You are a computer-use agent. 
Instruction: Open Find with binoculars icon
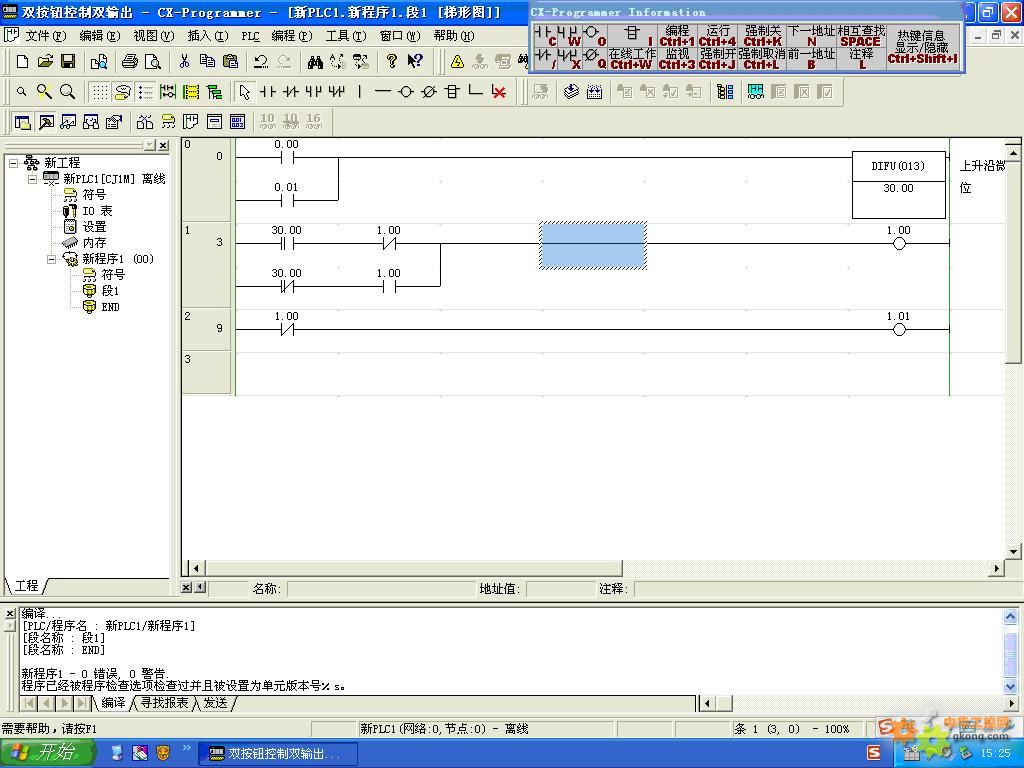pyautogui.click(x=315, y=61)
